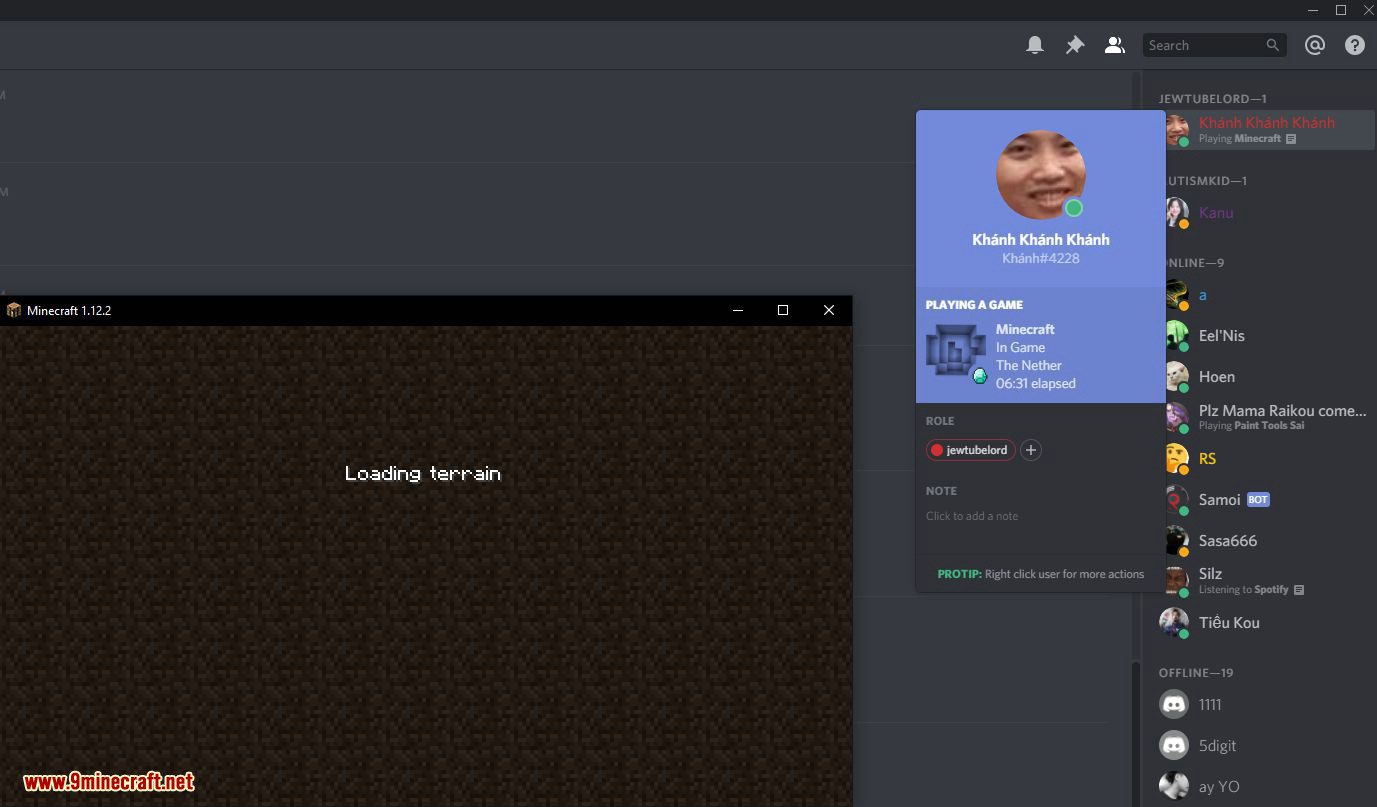Select member Tiêu Kou in list
The width and height of the screenshot is (1377, 807).
pos(1265,622)
